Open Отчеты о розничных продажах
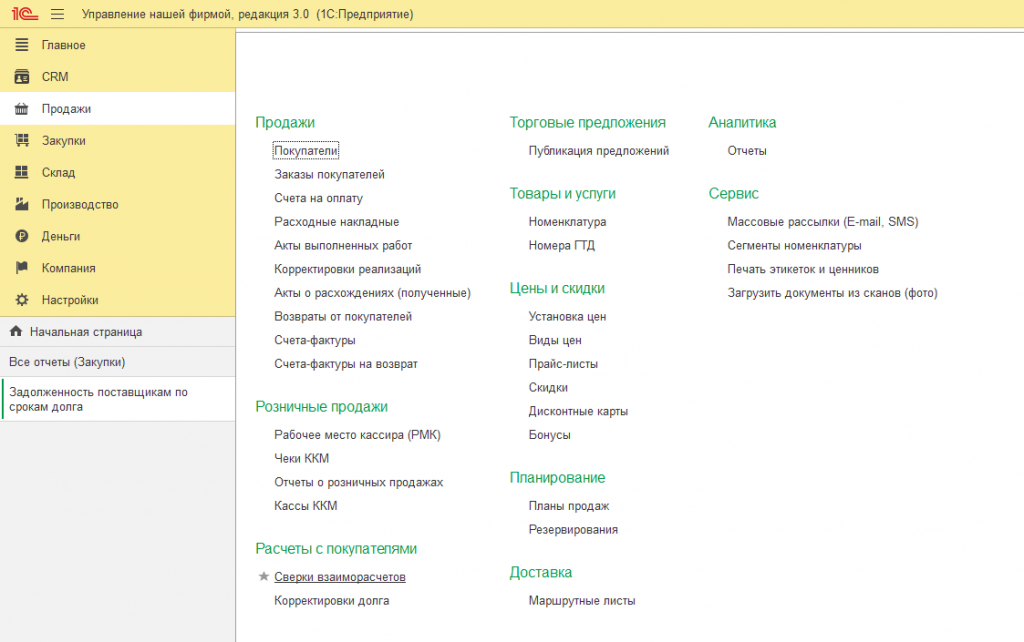The image size is (1024, 642). click(359, 482)
